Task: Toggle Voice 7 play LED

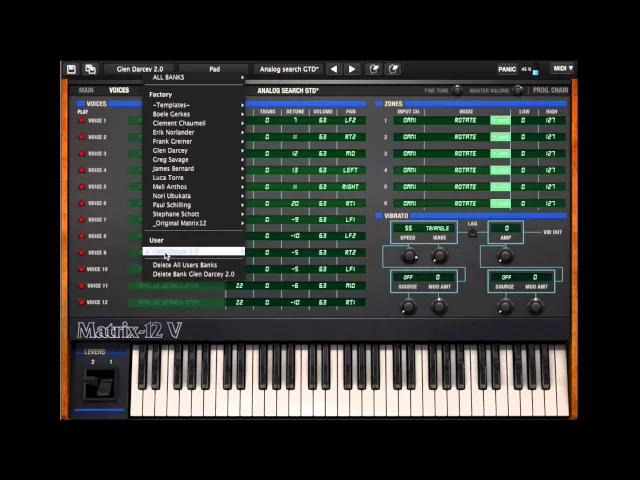Action: coord(82,220)
